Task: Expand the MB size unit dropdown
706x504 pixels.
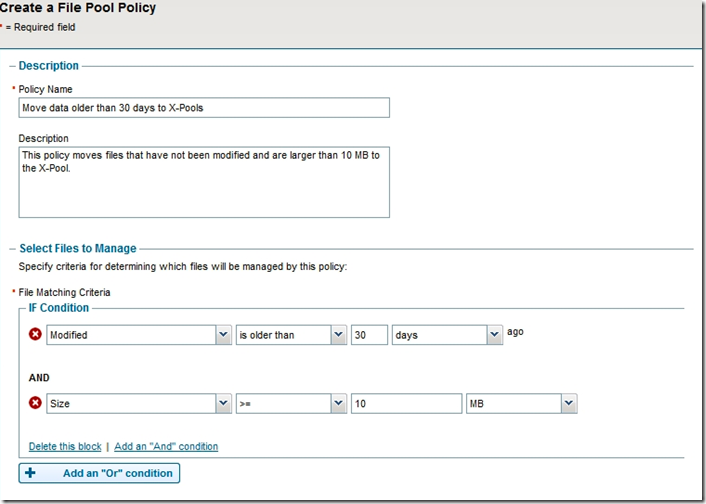Action: pos(521,404)
